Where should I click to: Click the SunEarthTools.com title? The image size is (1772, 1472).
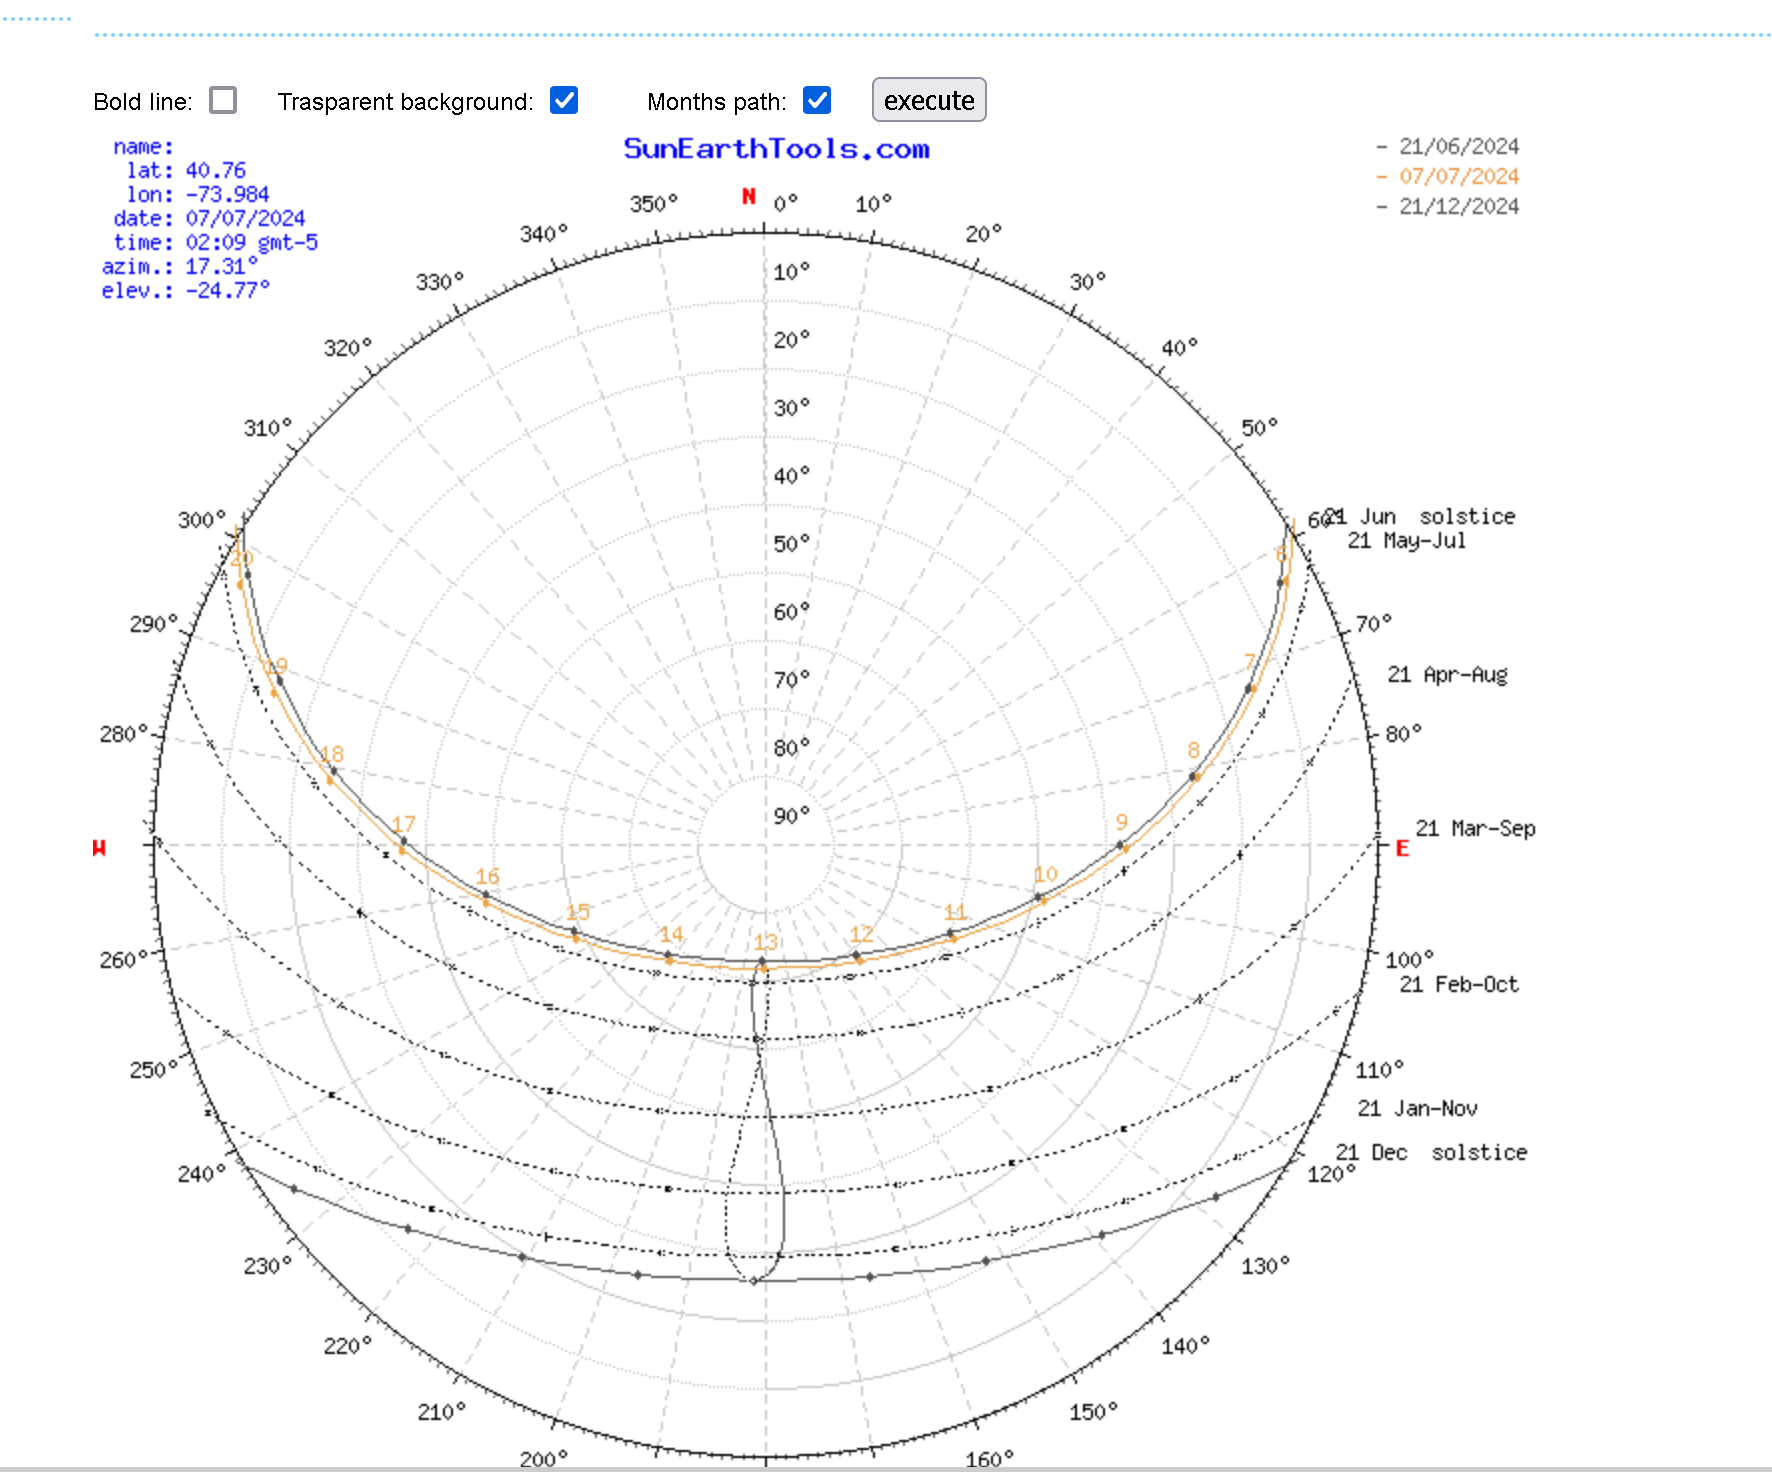(777, 149)
